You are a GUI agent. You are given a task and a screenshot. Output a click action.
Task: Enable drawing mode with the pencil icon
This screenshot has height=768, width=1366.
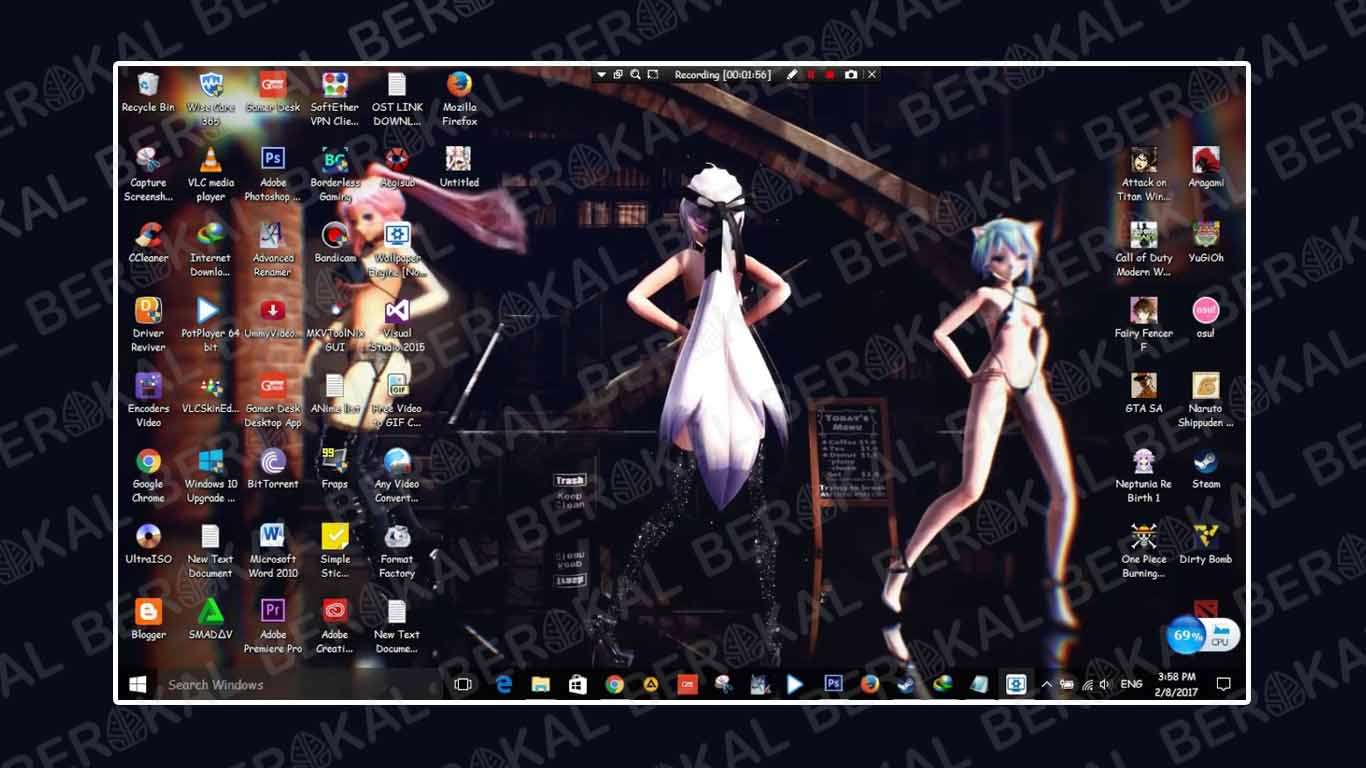(791, 74)
